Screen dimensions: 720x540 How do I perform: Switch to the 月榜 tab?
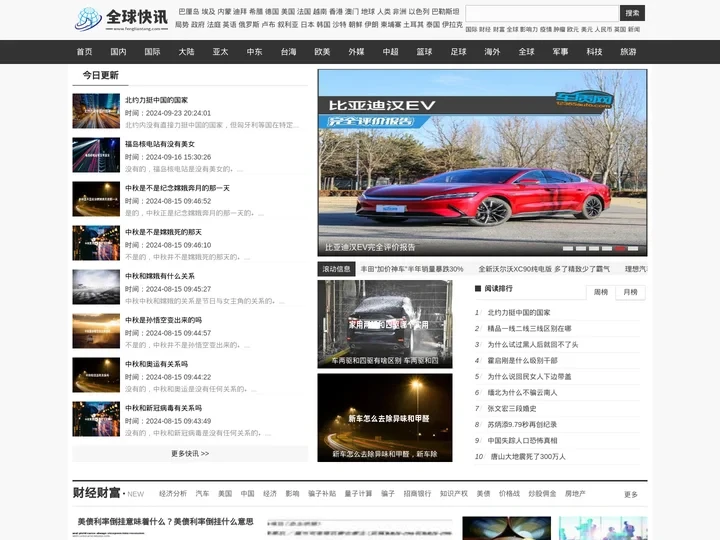coord(630,292)
